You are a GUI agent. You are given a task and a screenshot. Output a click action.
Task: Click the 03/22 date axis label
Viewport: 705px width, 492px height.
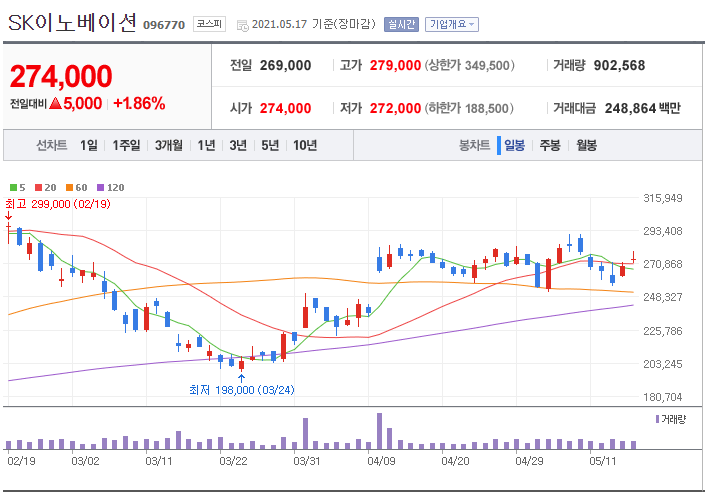pos(233,461)
